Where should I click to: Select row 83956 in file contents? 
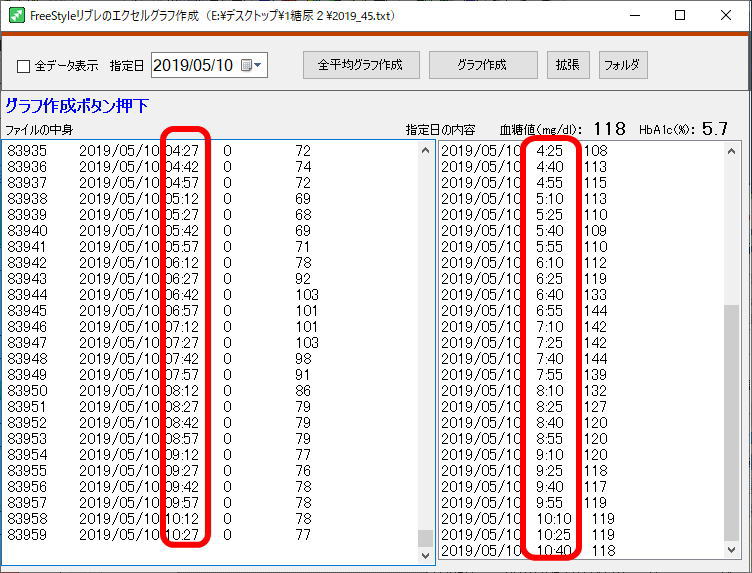[x=159, y=487]
